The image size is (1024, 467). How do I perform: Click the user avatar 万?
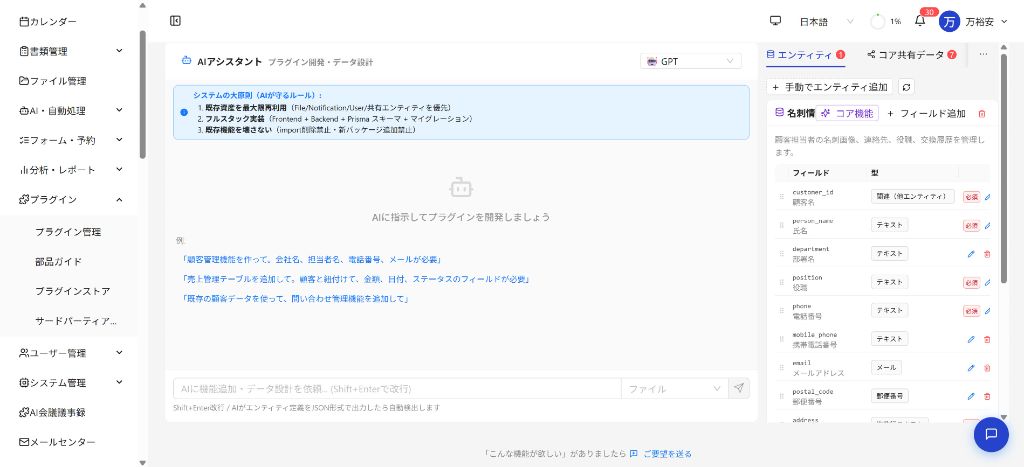[950, 22]
